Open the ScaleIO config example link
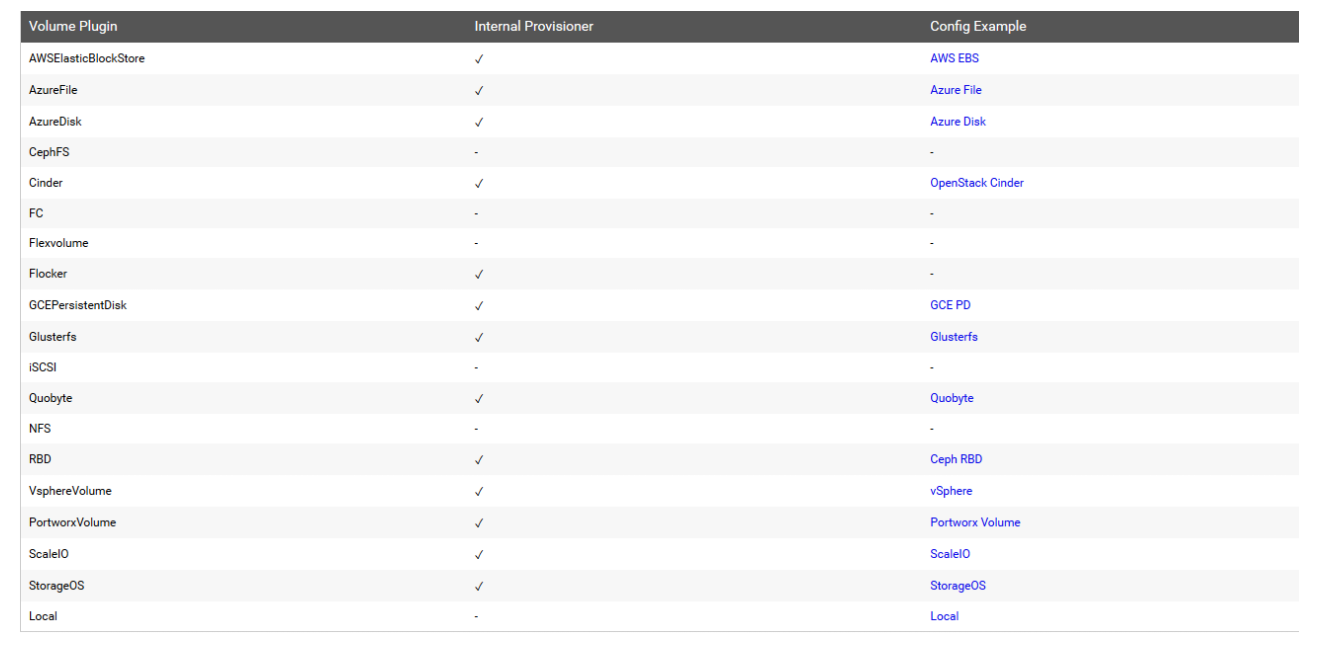Screen dimensions: 1319x657 click(950, 554)
